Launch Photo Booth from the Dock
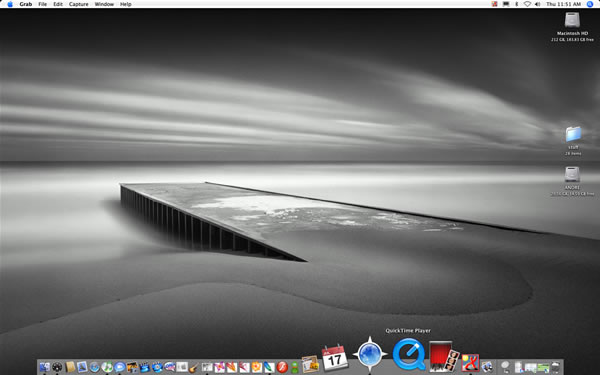Screen dimensions: 600x375 pyautogui.click(x=444, y=356)
